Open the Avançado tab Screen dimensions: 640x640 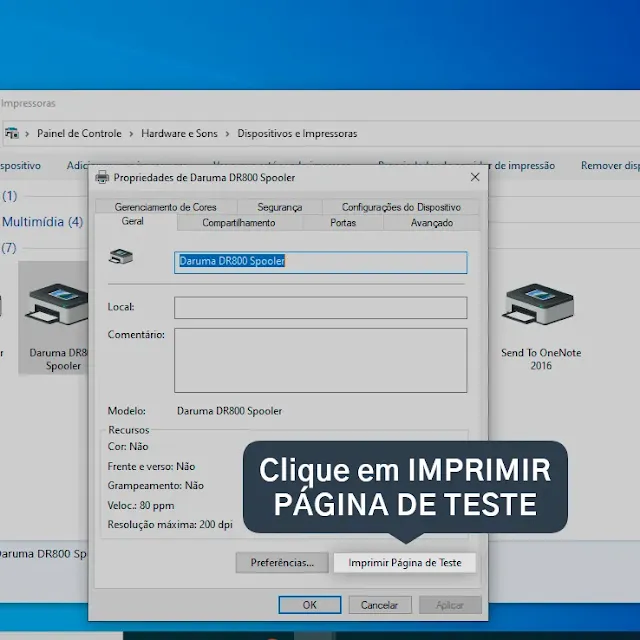431,223
